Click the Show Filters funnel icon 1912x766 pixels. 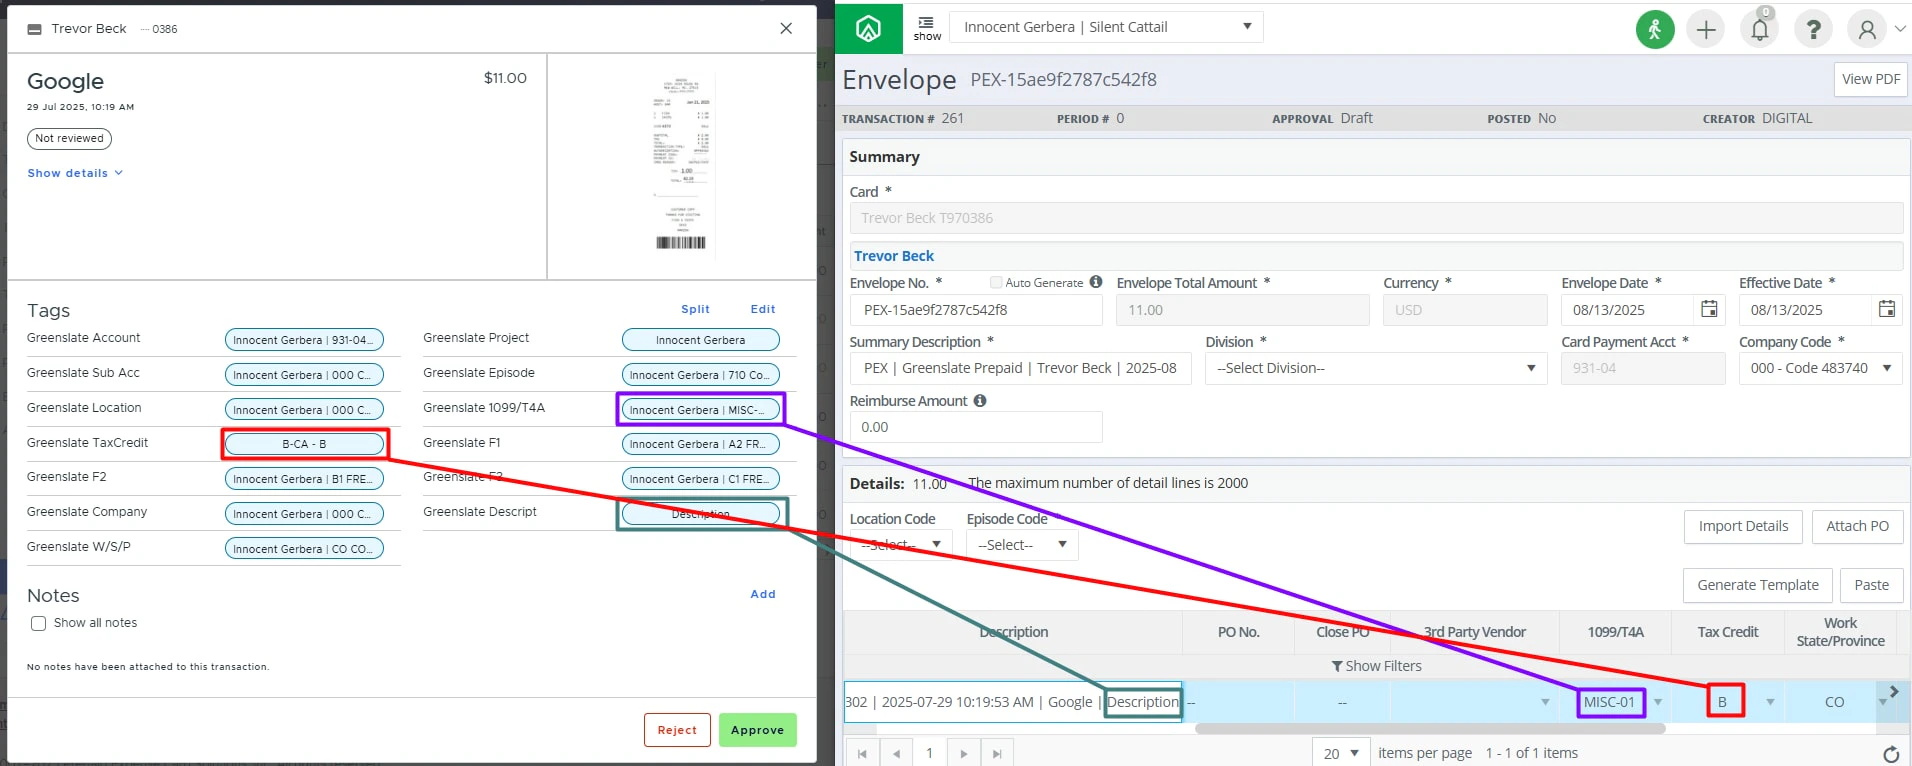point(1337,666)
